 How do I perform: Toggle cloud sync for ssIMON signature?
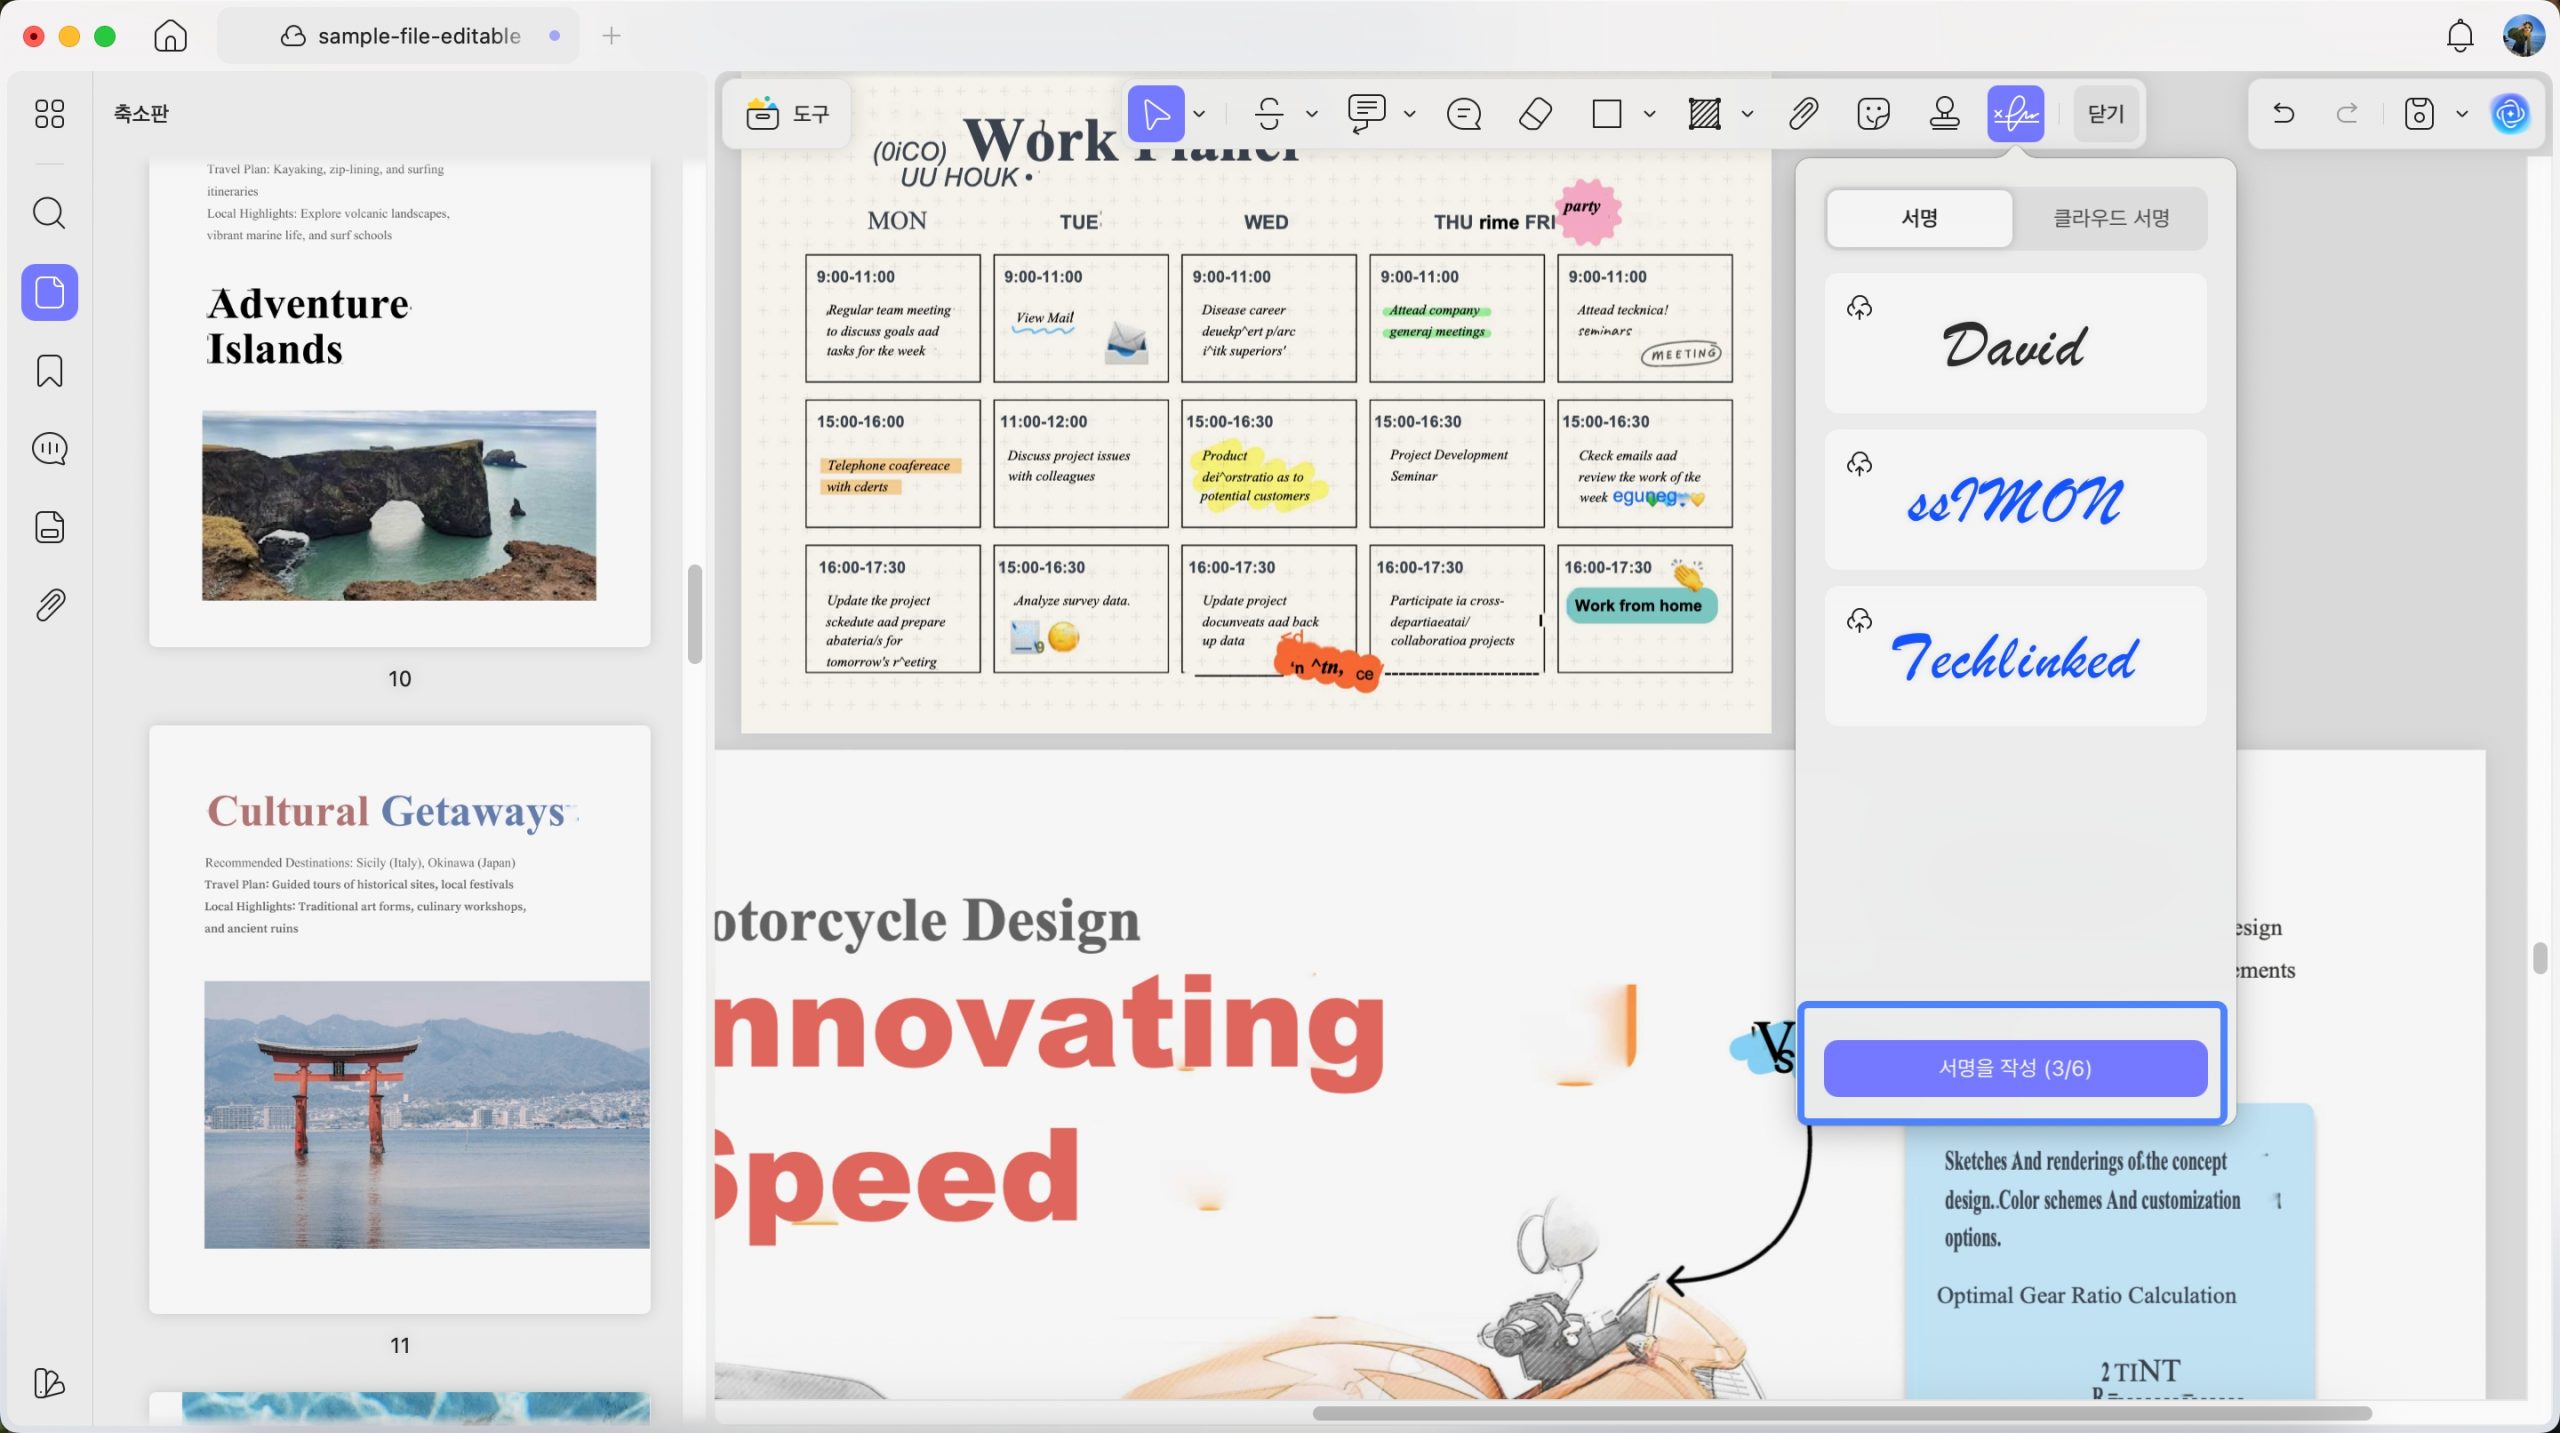(x=1859, y=464)
